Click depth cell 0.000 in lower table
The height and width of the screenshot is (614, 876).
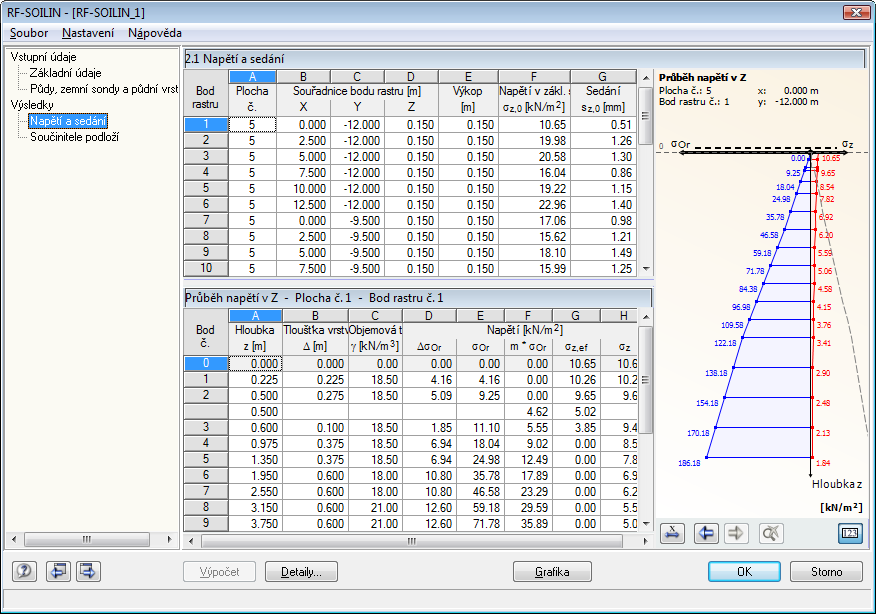coord(255,364)
